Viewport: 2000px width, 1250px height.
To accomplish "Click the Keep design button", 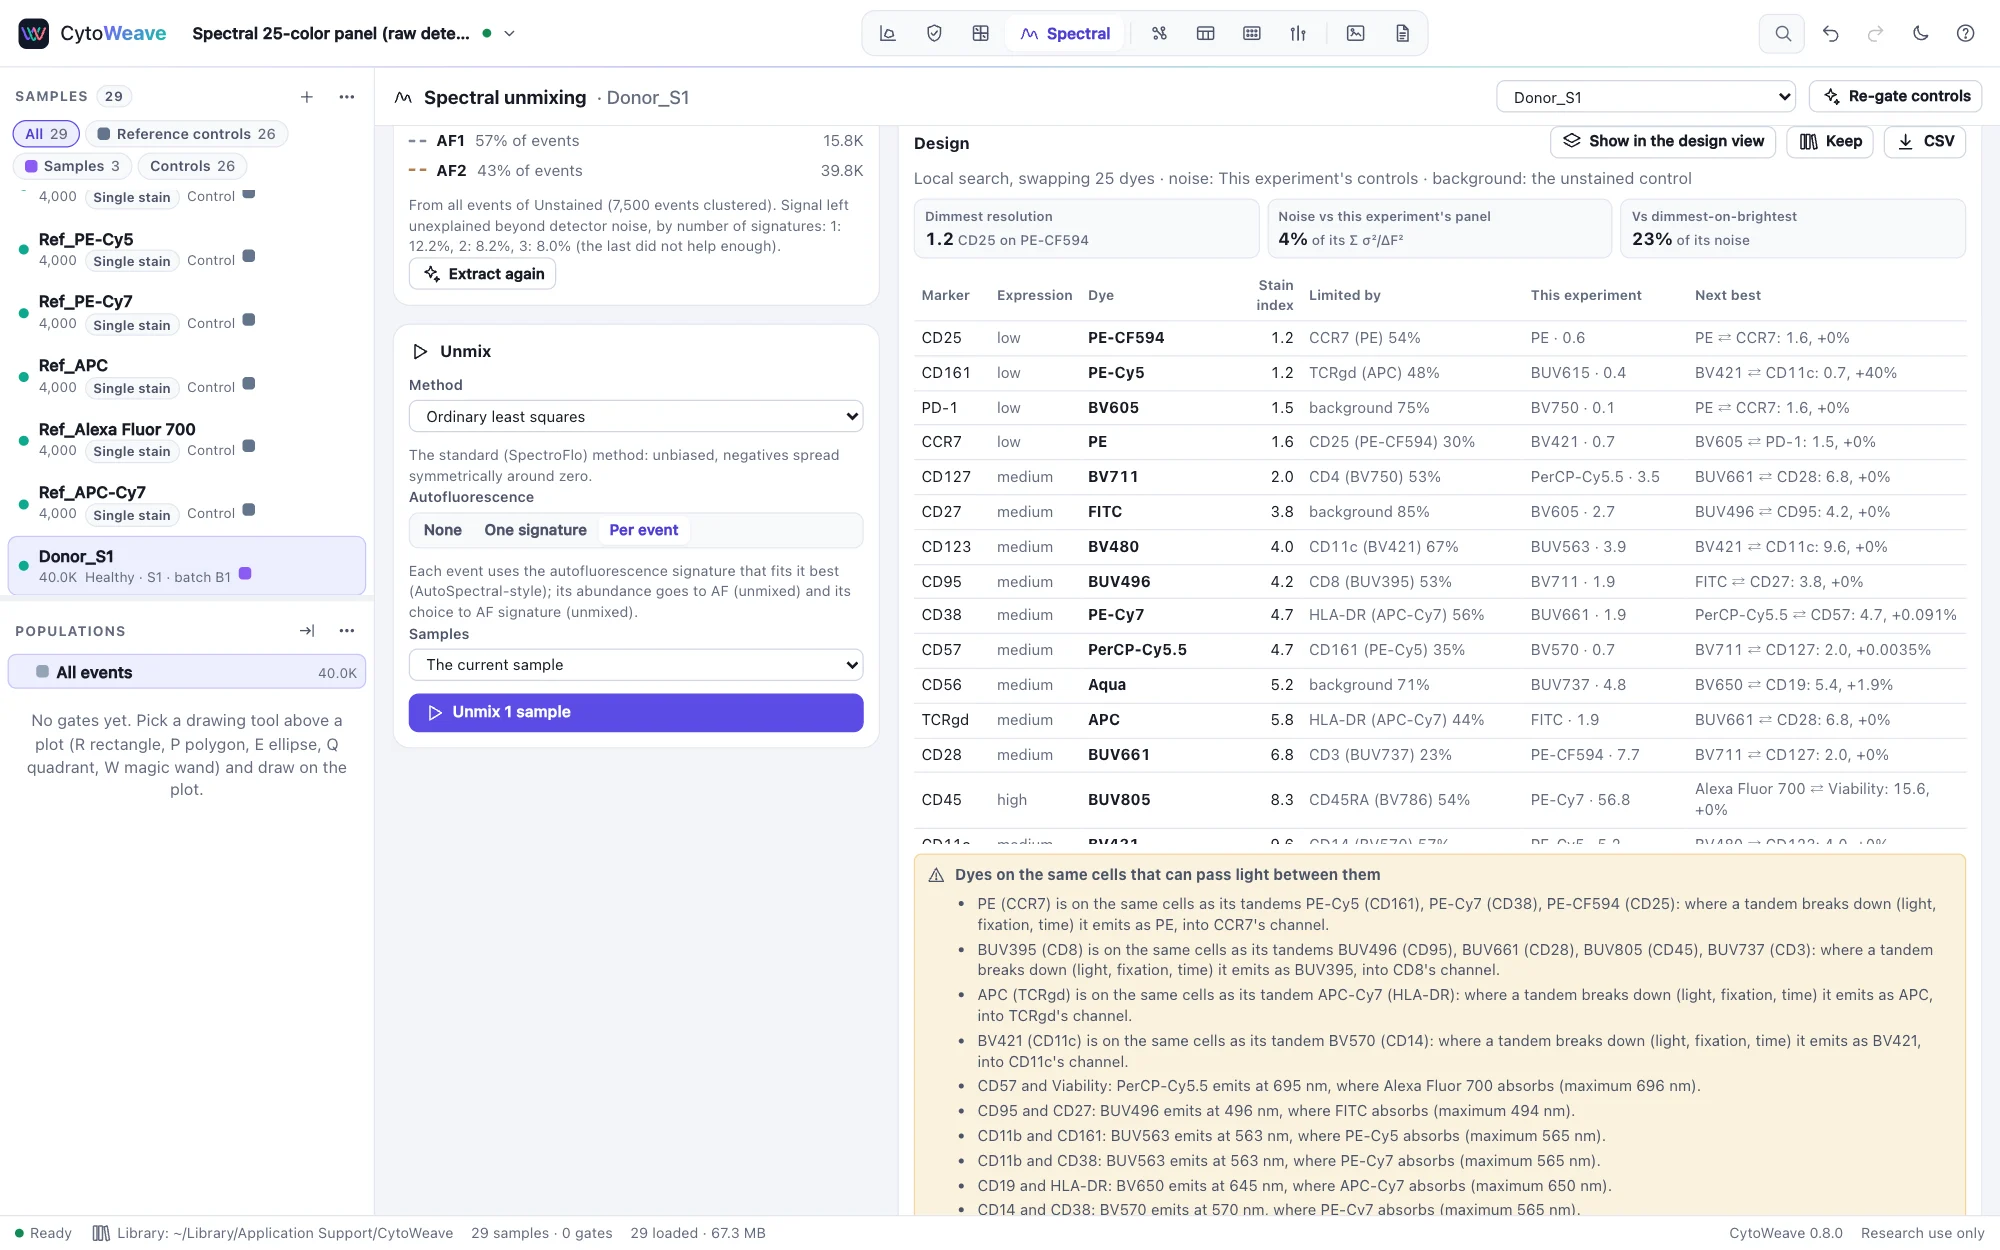I will [x=1830, y=141].
